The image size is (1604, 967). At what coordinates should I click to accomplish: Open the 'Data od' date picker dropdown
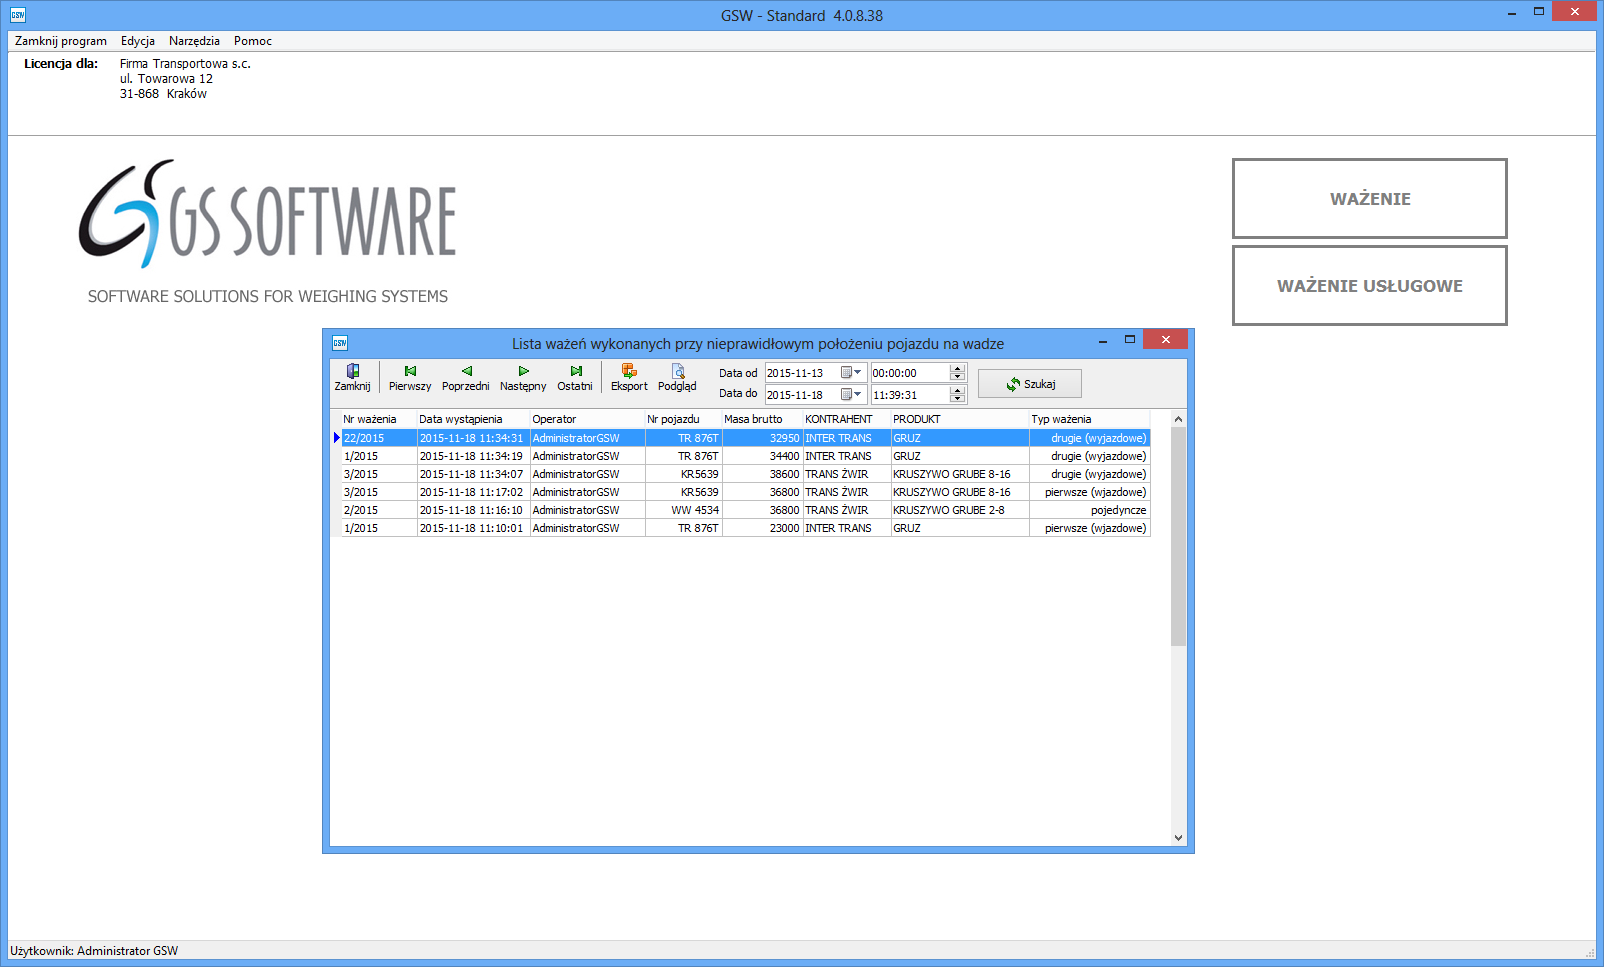click(851, 373)
